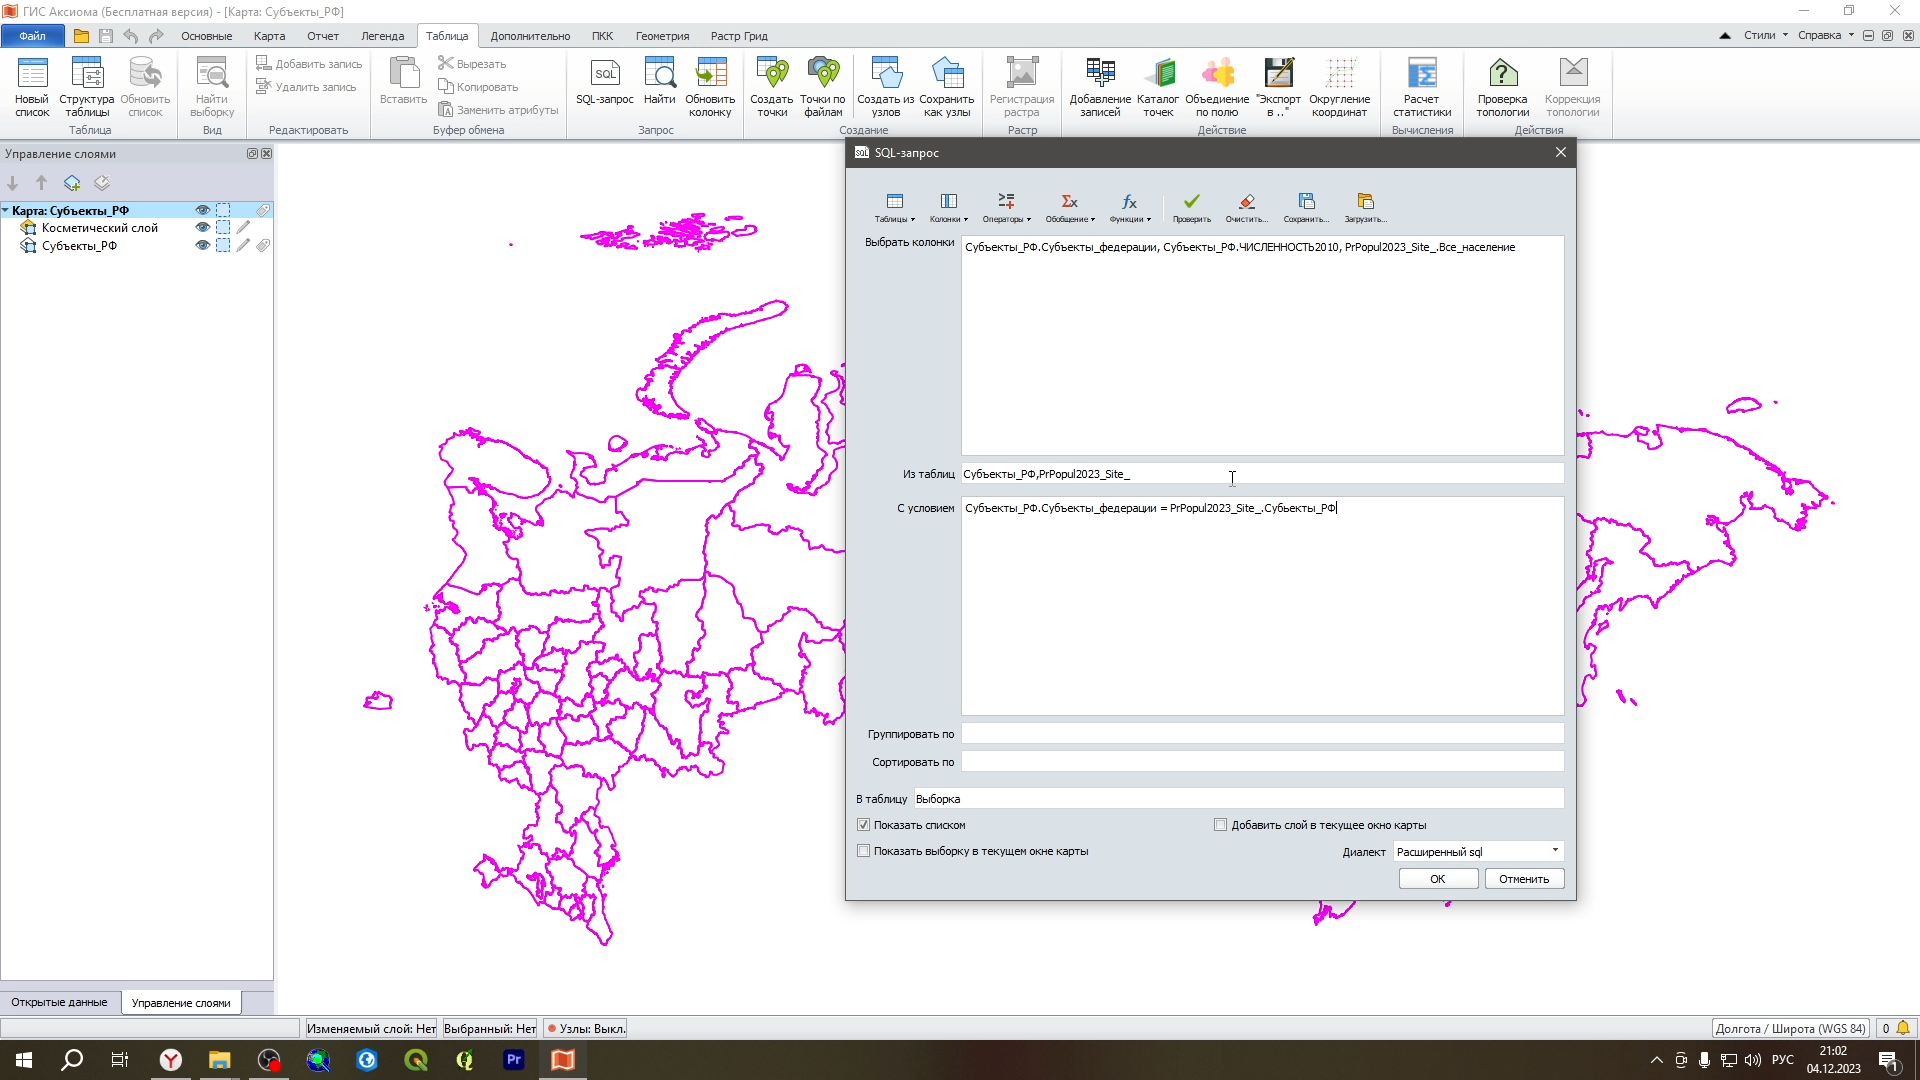Switch to Легенда ribbon tab

click(382, 36)
